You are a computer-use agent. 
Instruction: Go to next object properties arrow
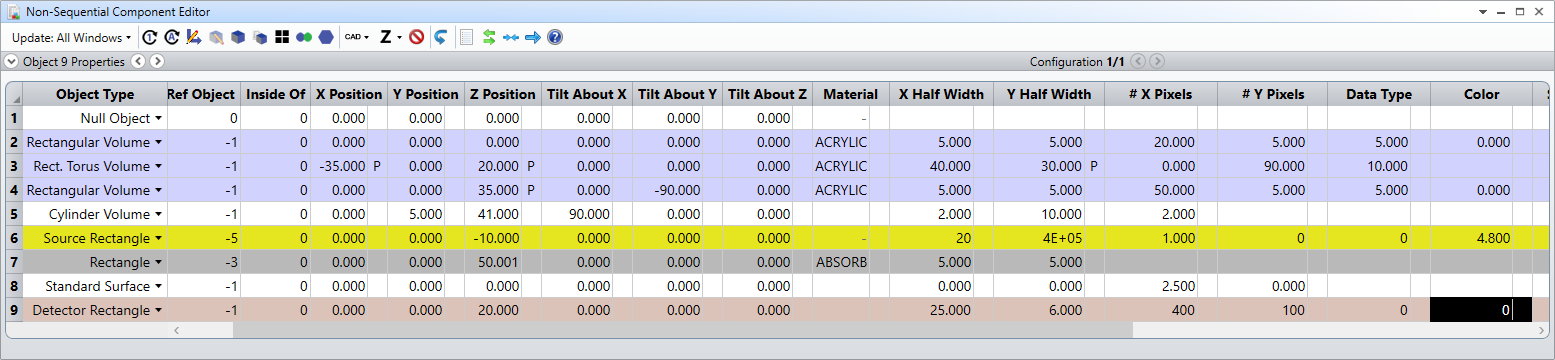(x=157, y=61)
